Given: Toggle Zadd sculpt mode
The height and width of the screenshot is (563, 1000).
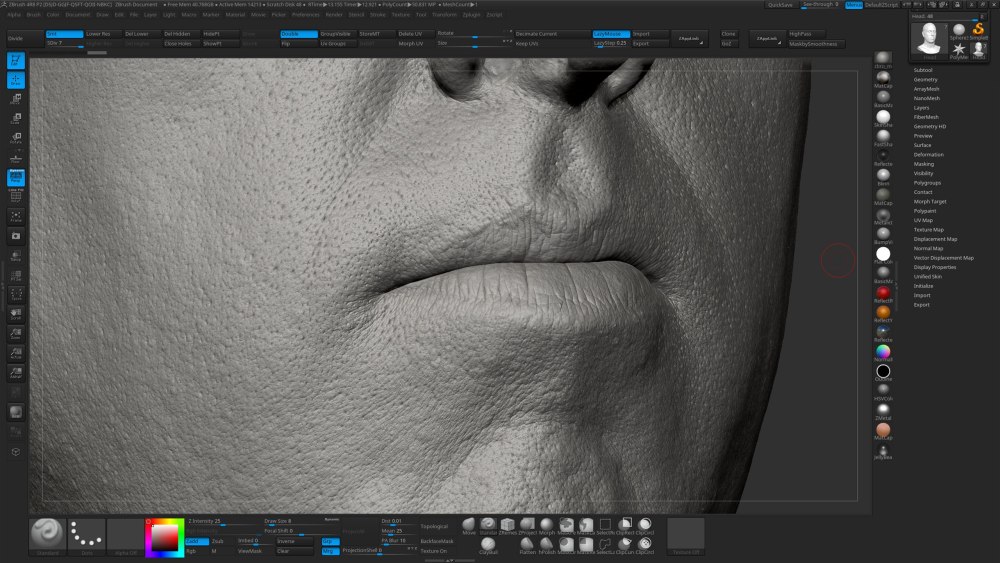Looking at the screenshot, I should [x=196, y=541].
